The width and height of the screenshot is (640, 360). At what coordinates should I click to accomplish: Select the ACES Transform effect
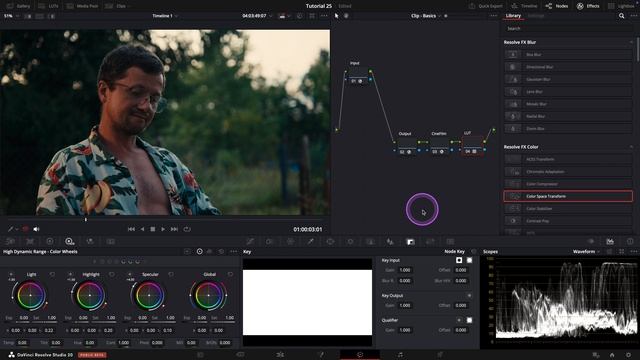point(568,159)
